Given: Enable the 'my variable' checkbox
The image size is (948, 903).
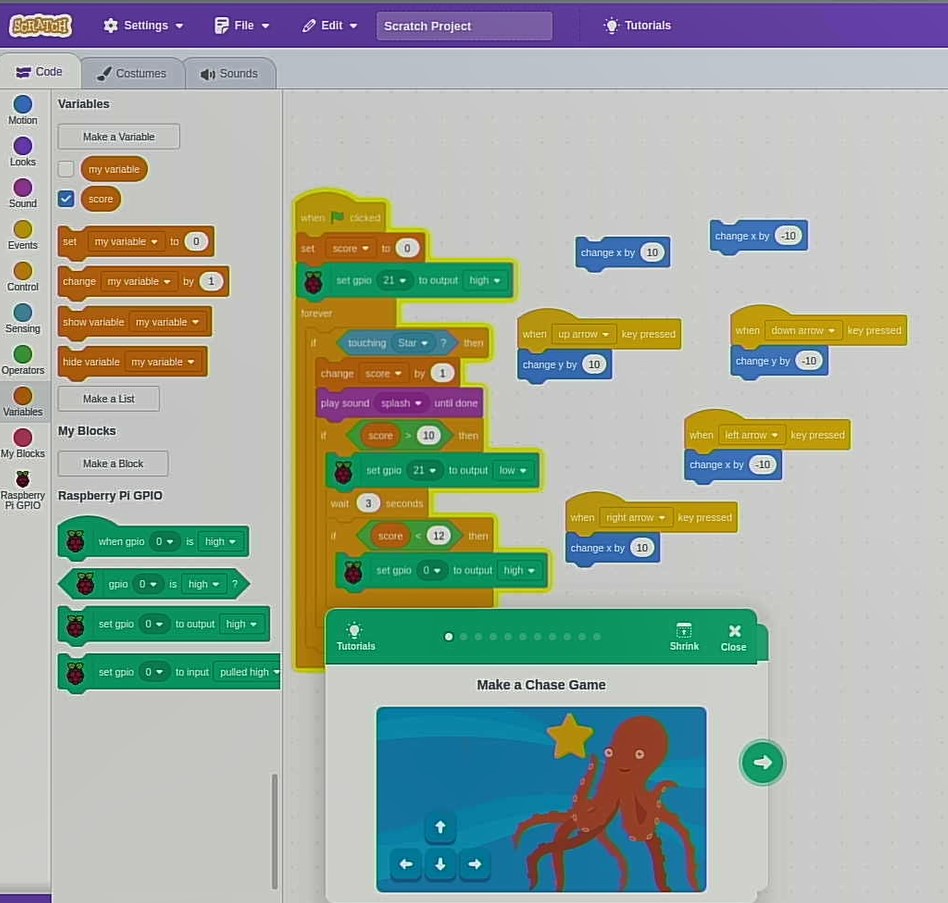Looking at the screenshot, I should [66, 169].
